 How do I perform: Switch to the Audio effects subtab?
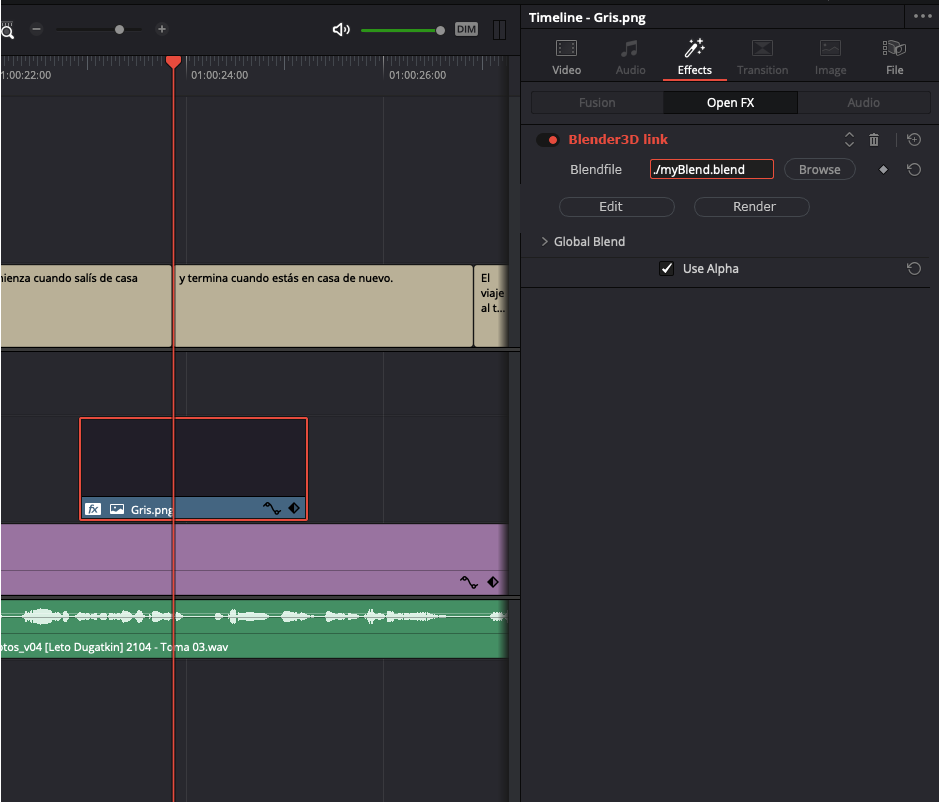864,102
